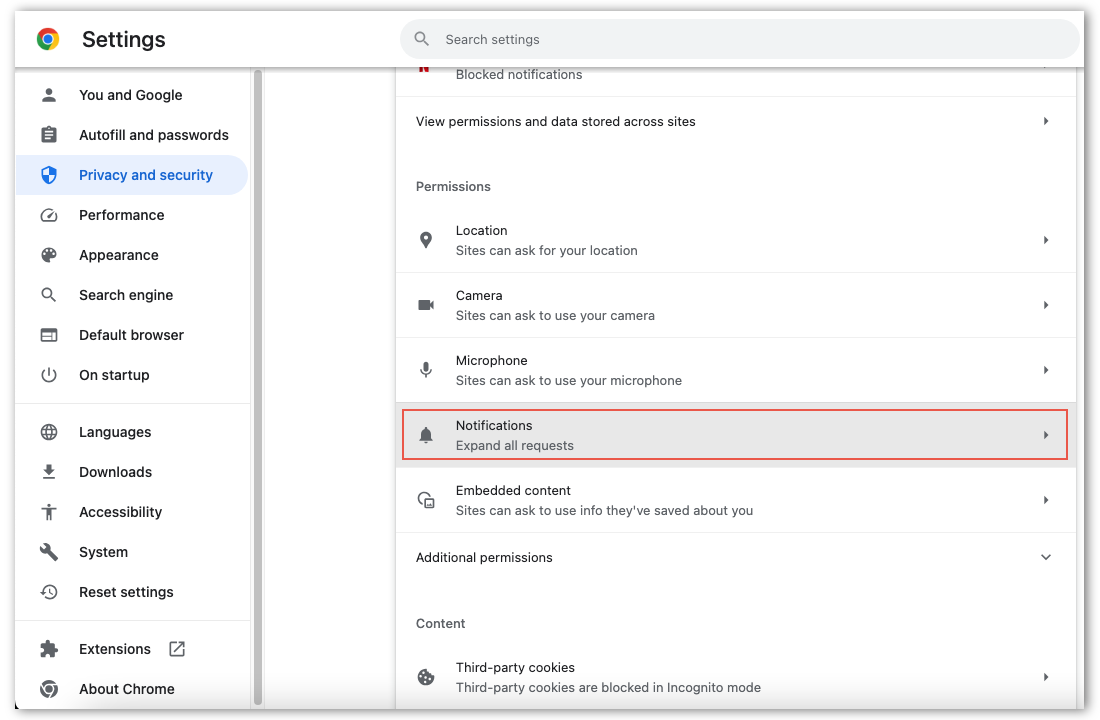1100x720 pixels.
Task: Click the Location pin icon
Action: 426,240
